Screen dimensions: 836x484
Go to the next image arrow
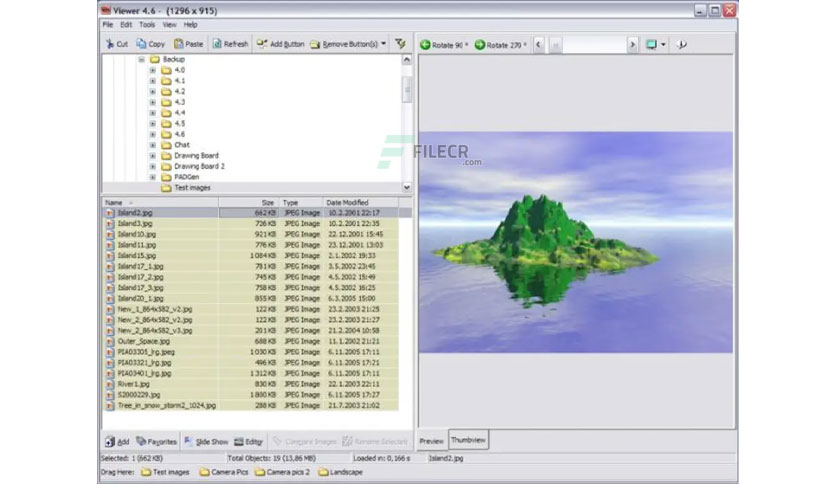(632, 45)
